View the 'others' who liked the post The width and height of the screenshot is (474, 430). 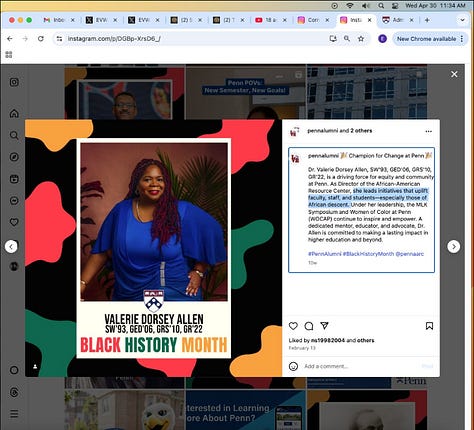tap(366, 340)
